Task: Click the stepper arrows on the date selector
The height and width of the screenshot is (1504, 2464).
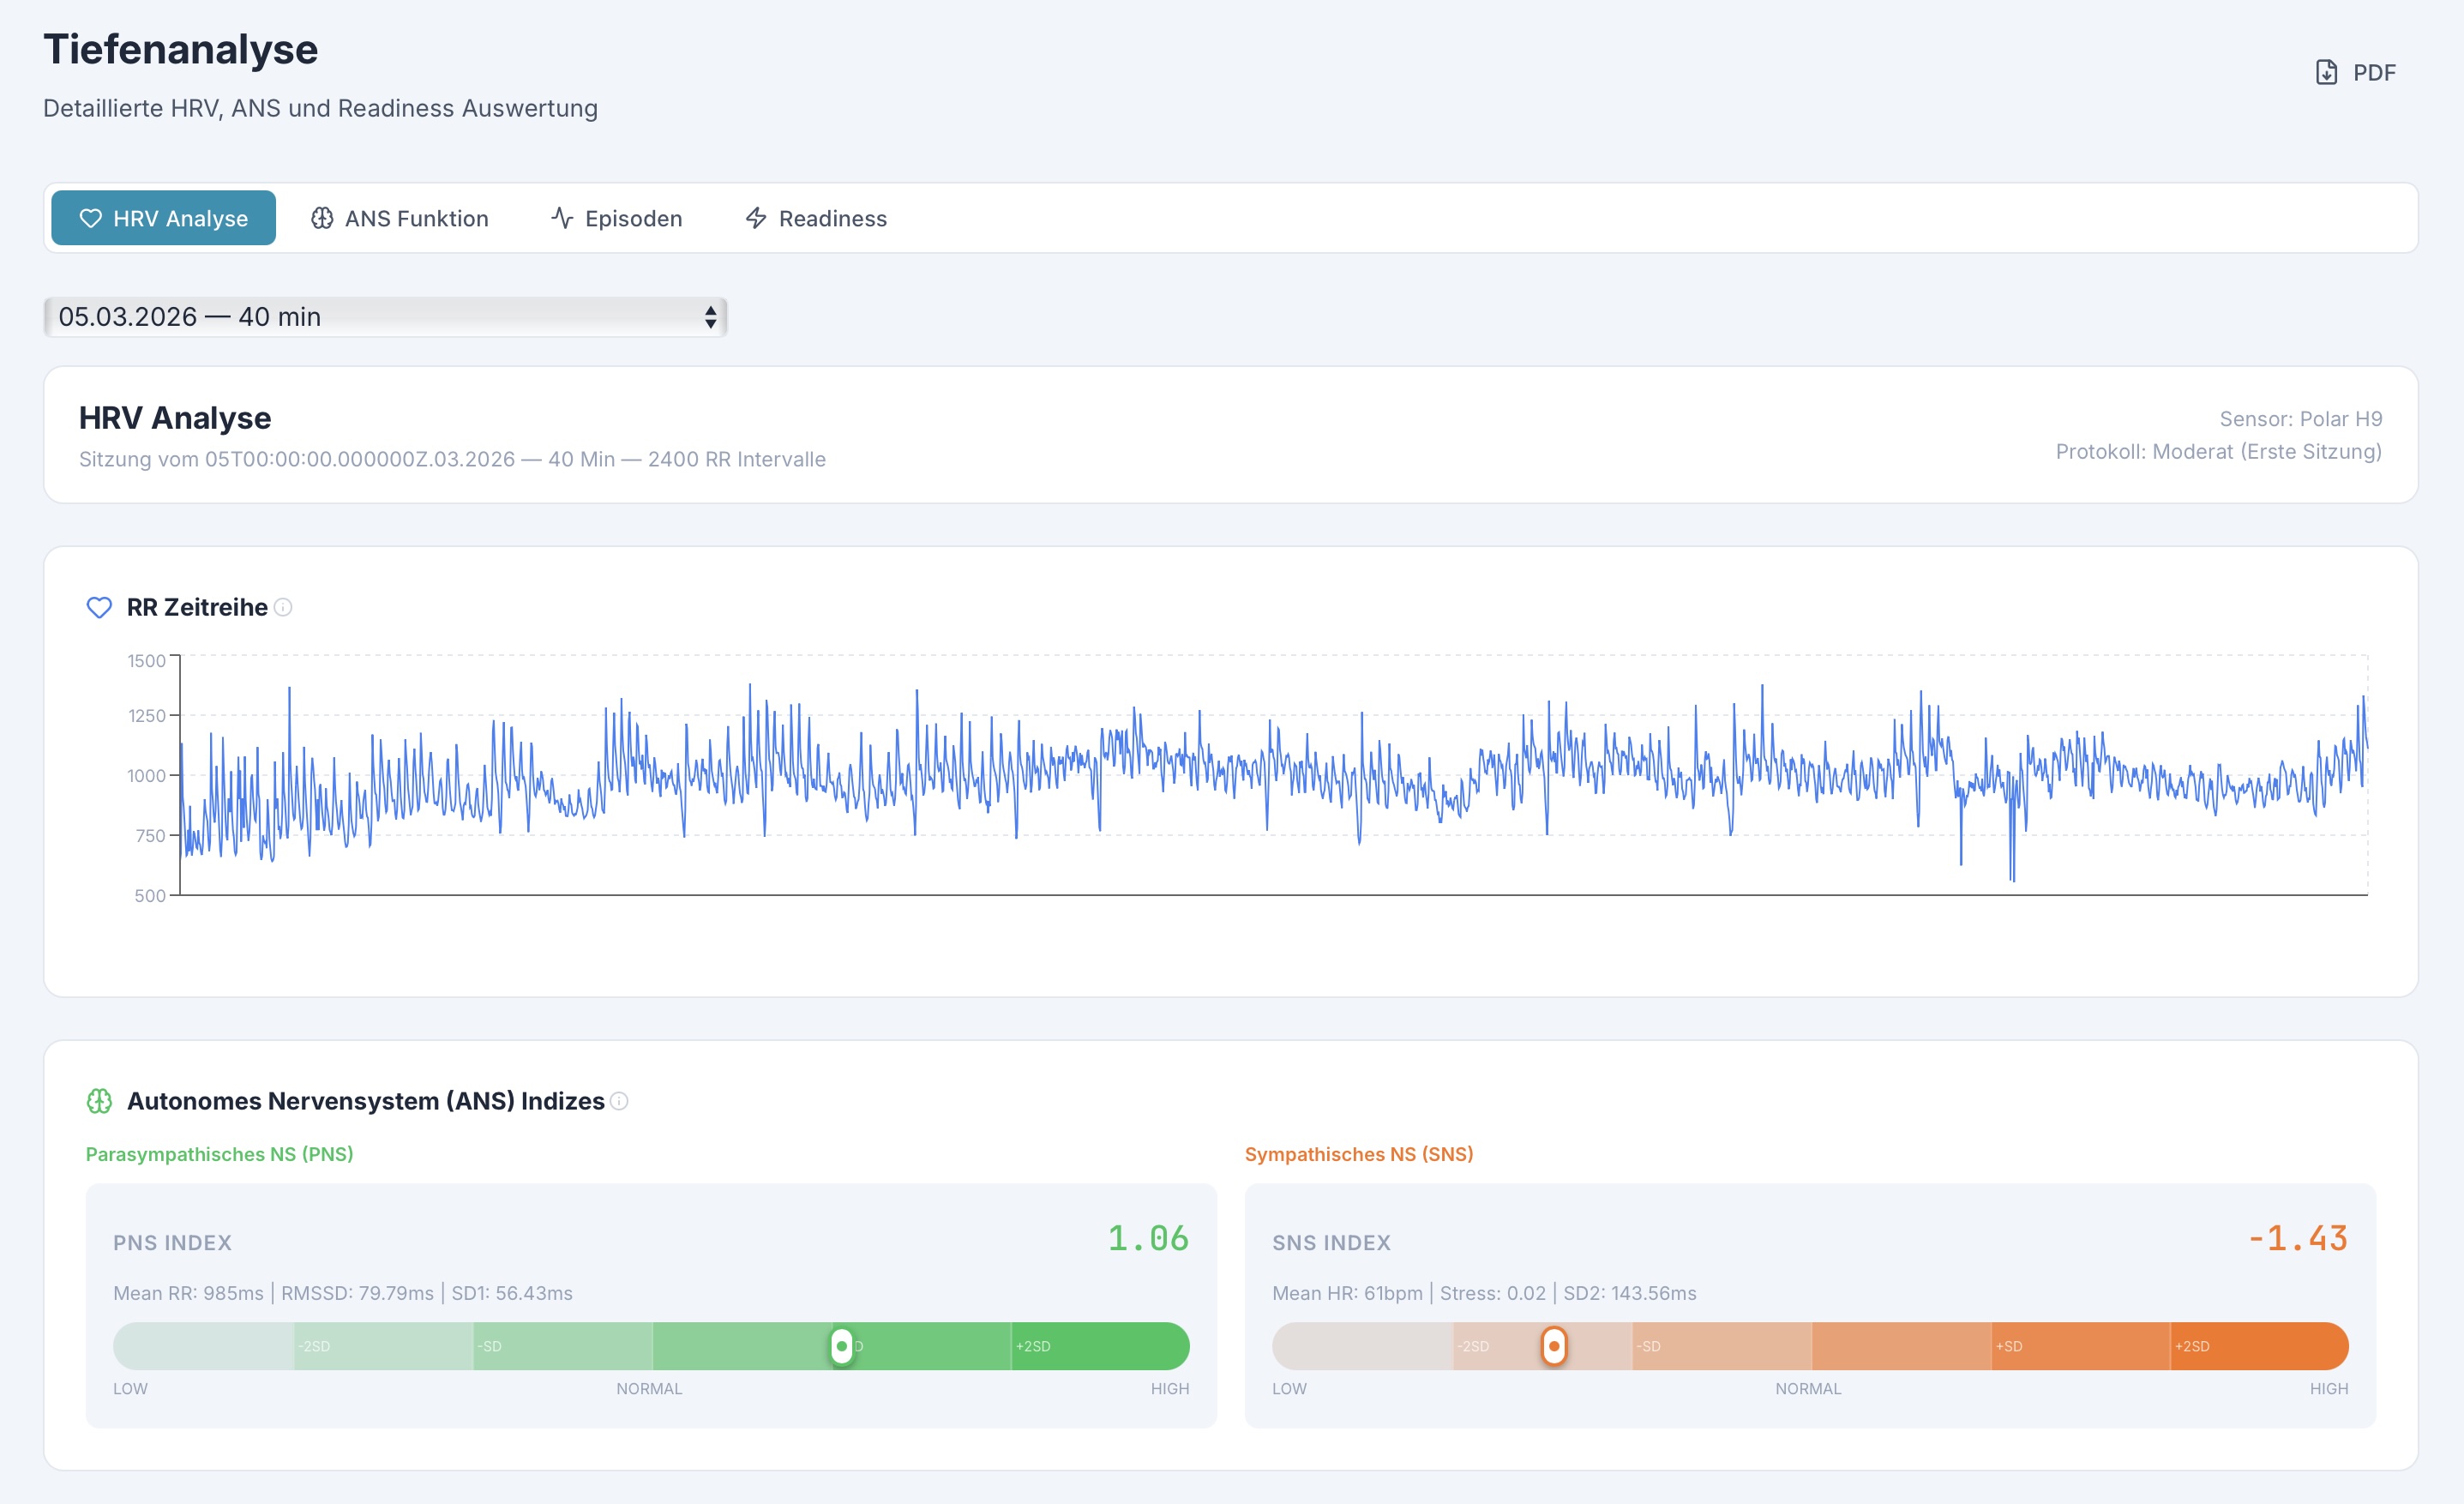Action: click(x=710, y=317)
